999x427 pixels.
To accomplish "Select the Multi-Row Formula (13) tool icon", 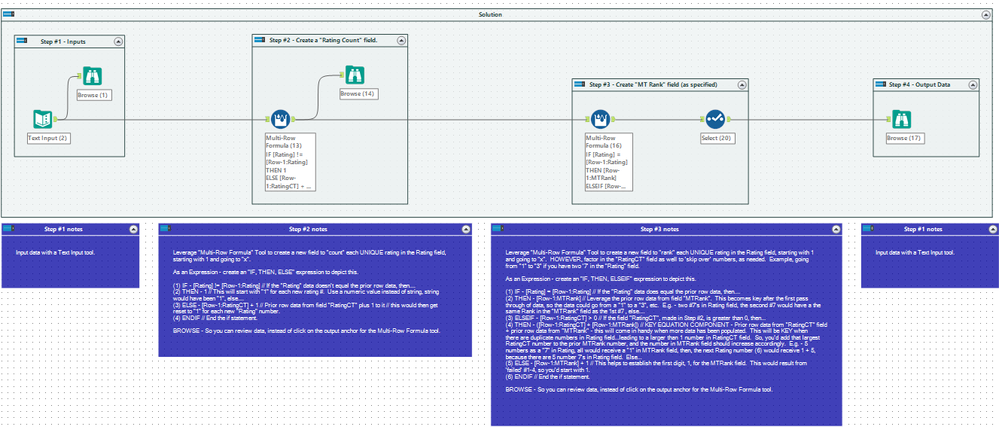I will [280, 119].
